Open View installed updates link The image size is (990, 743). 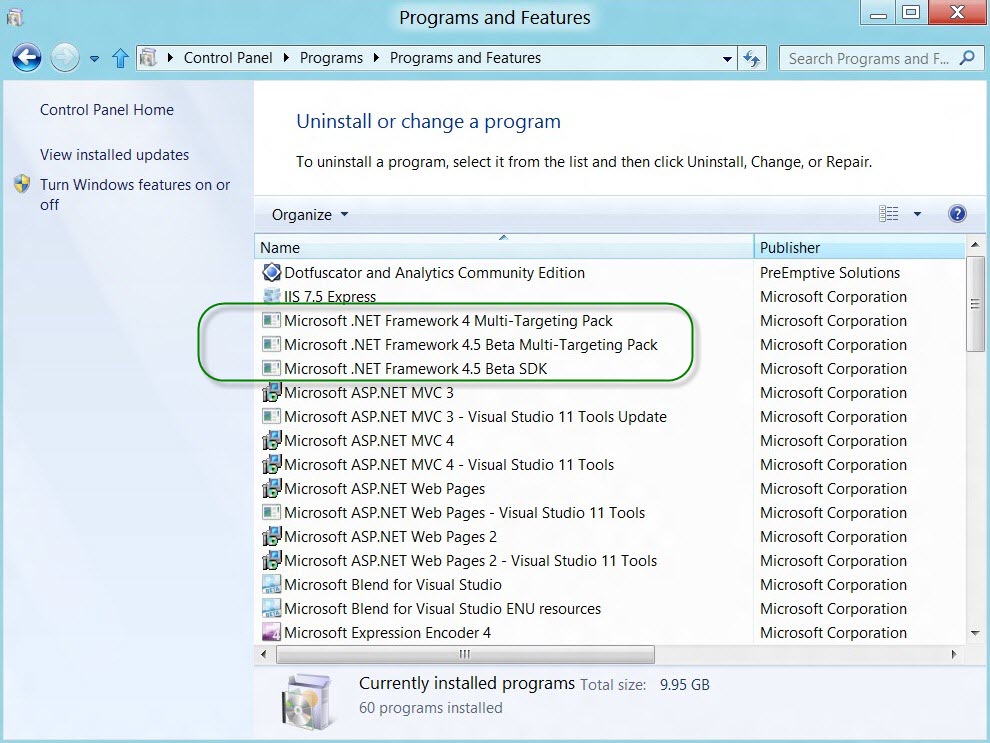(x=114, y=155)
